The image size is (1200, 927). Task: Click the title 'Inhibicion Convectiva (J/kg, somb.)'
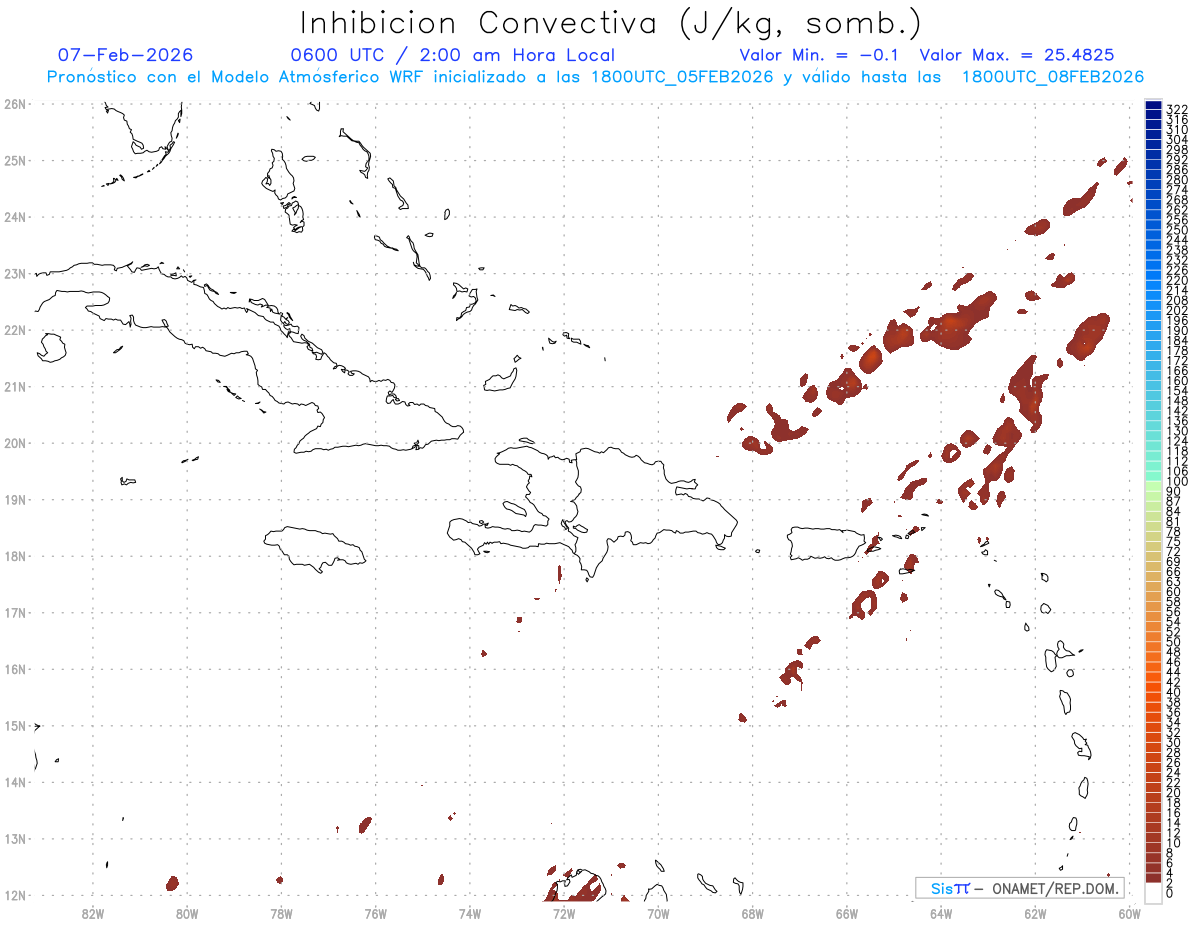611,24
